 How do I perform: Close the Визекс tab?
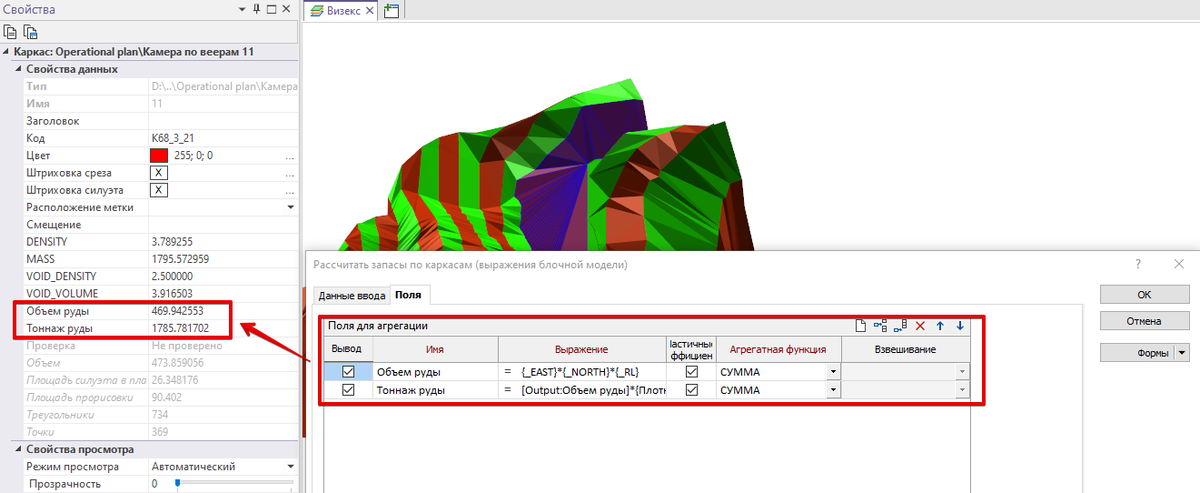[x=370, y=10]
